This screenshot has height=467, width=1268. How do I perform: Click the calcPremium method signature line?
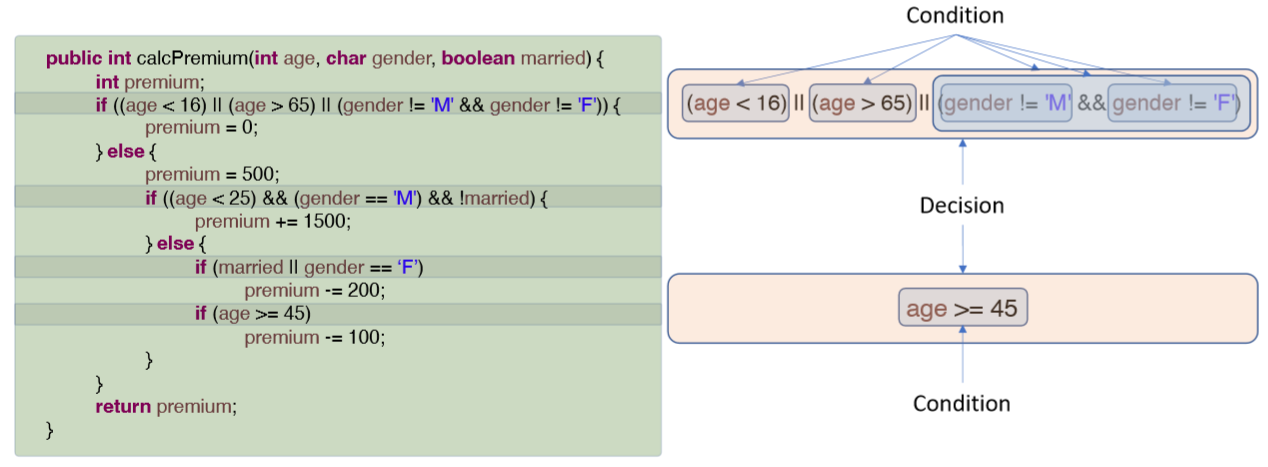click(x=326, y=58)
